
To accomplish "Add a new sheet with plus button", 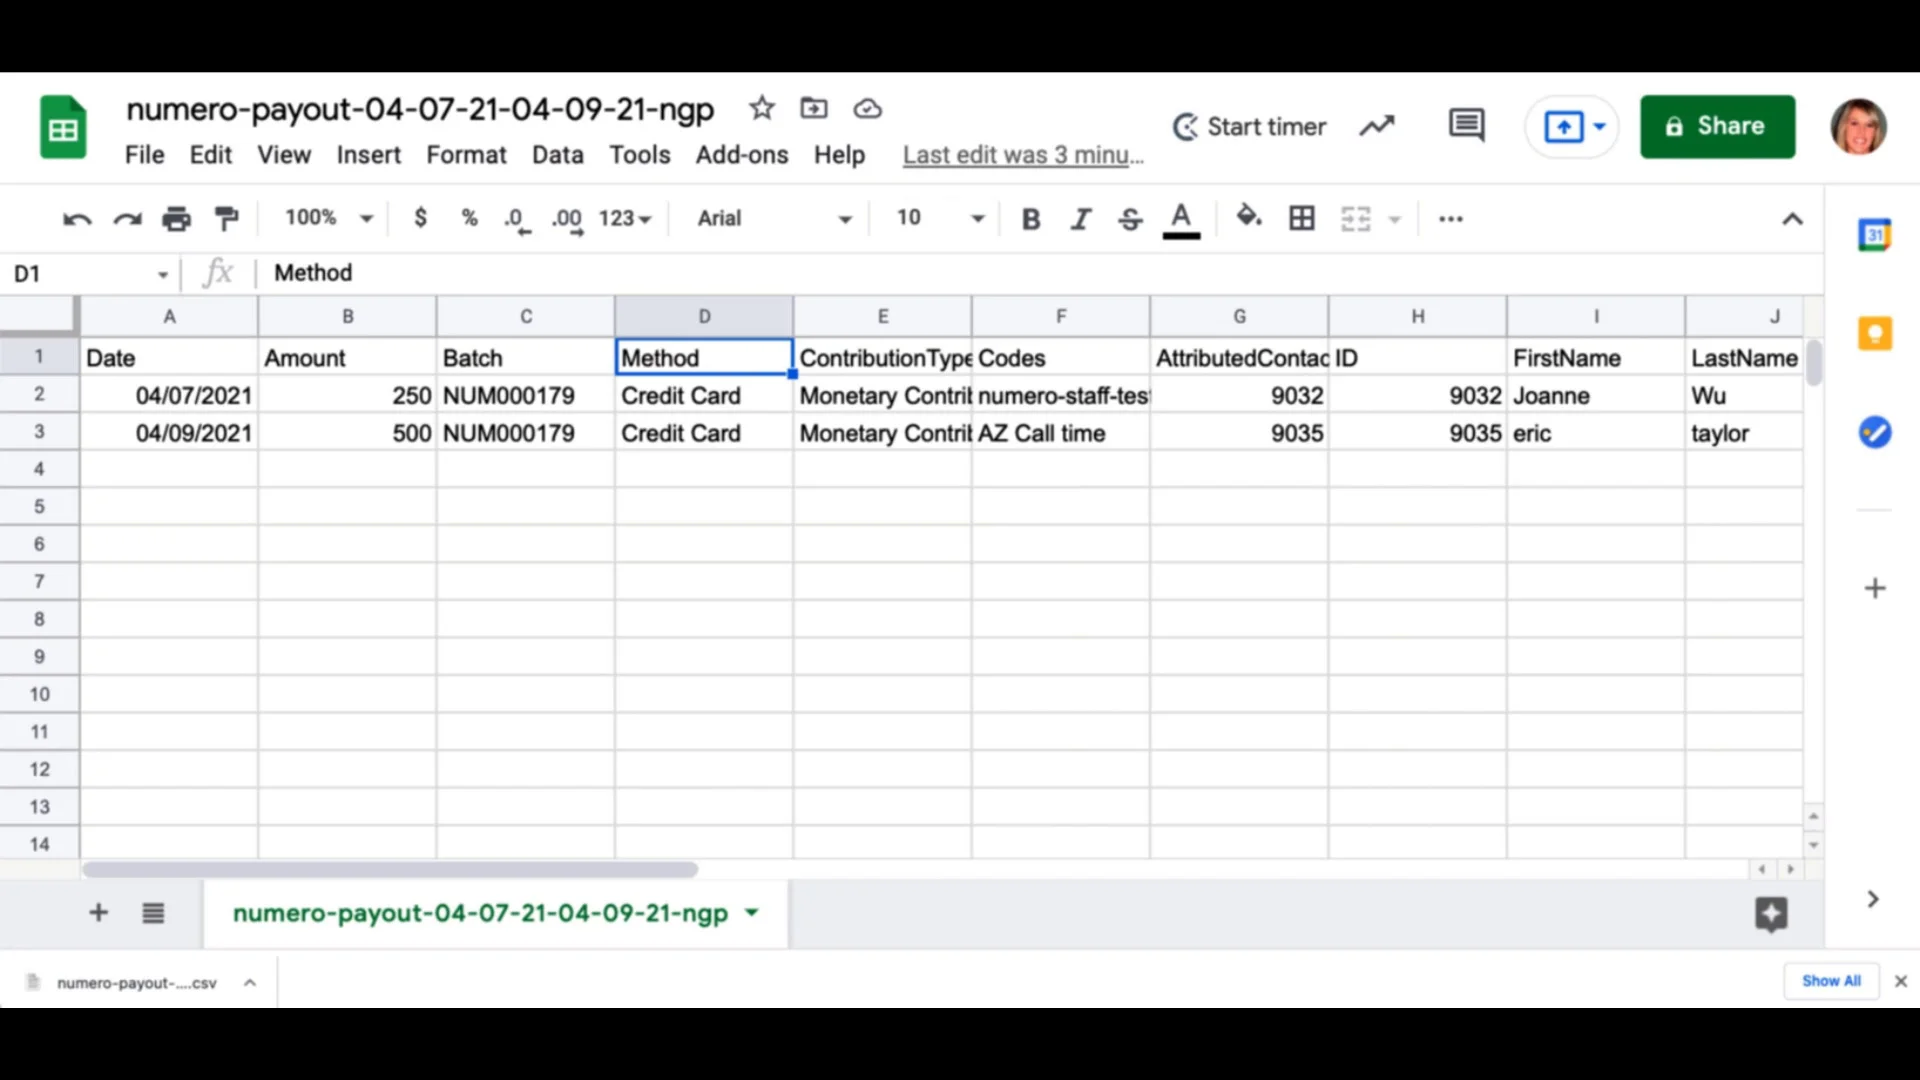I will tap(98, 912).
